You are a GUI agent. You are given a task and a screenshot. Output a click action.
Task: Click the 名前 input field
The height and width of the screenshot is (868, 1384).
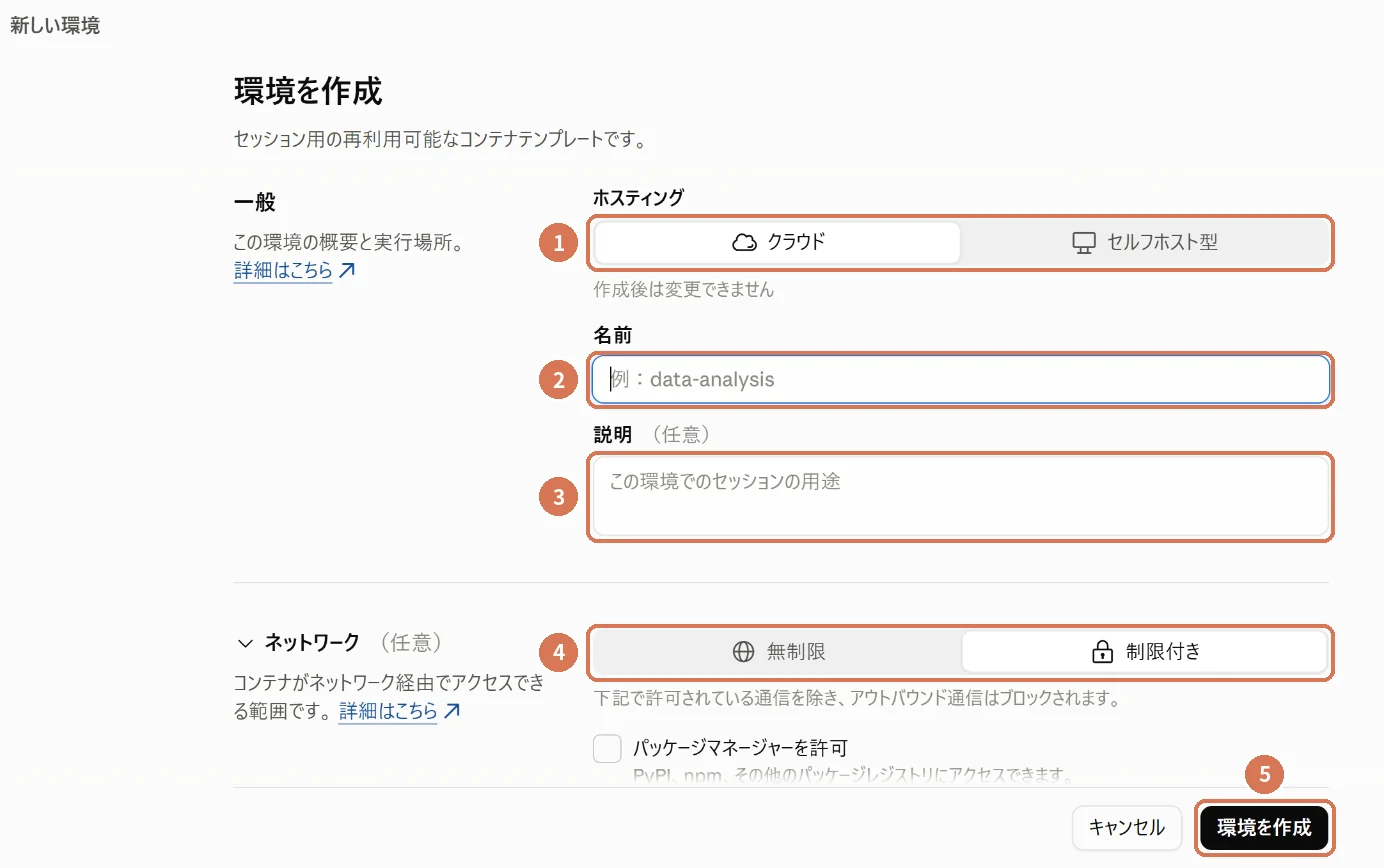pos(960,380)
